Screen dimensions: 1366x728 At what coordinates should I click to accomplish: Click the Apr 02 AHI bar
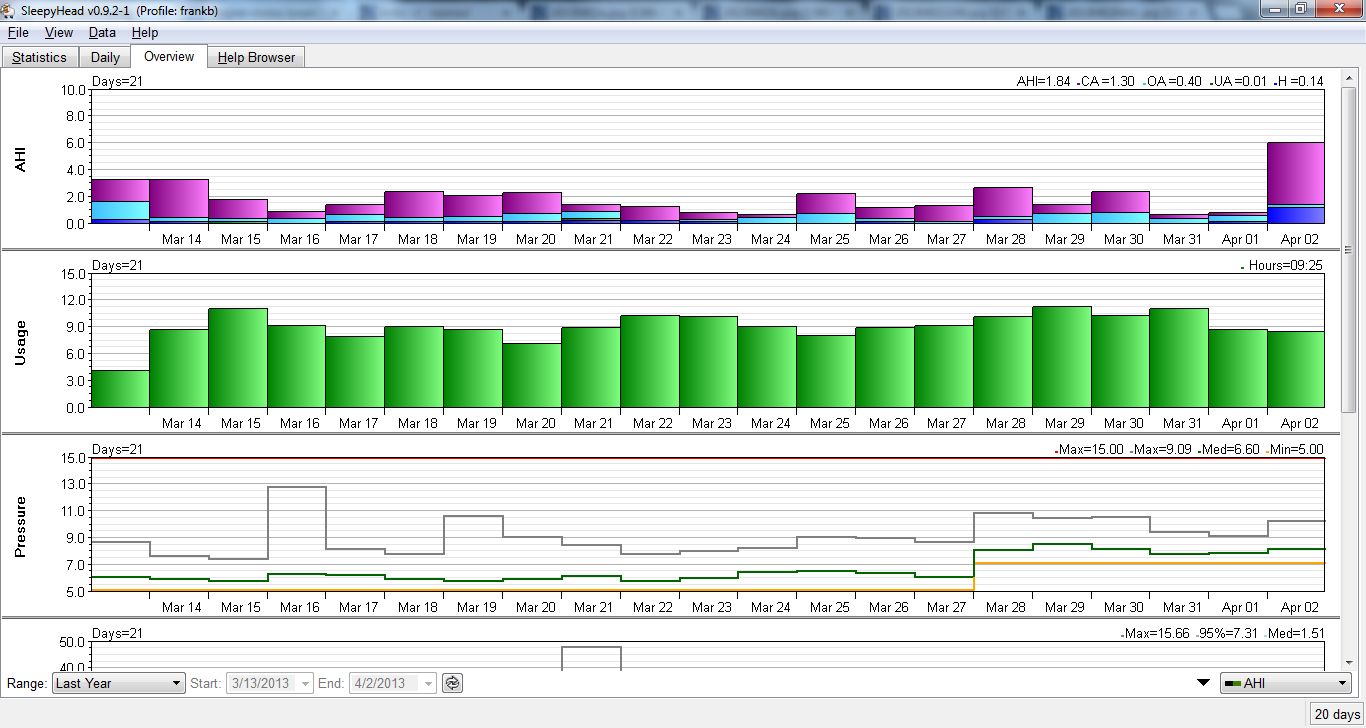tap(1295, 182)
